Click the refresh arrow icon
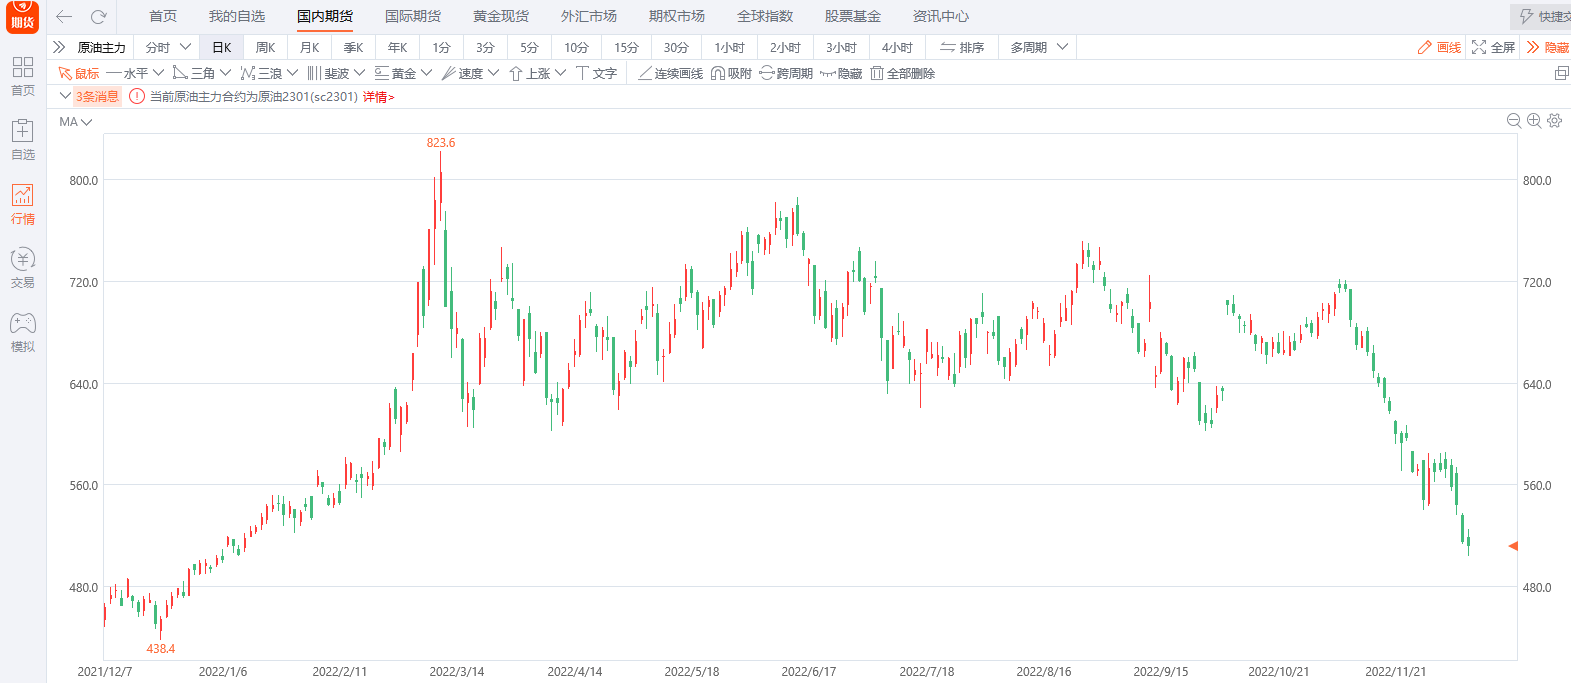 (x=98, y=16)
